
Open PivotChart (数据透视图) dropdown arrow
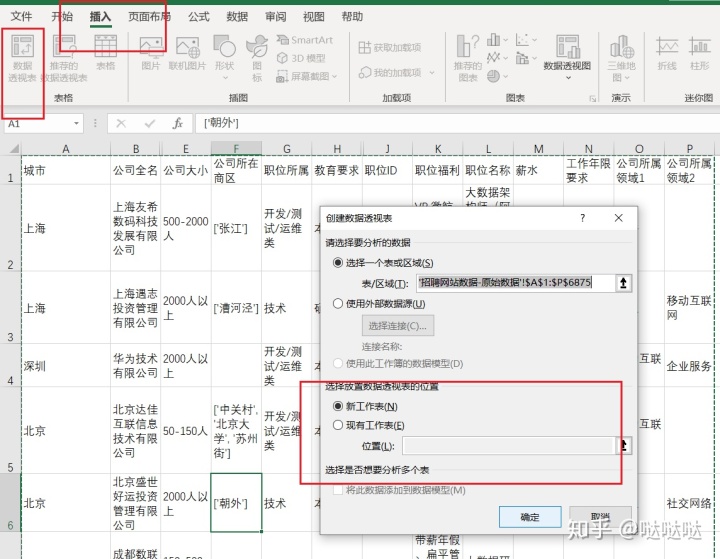(x=568, y=77)
